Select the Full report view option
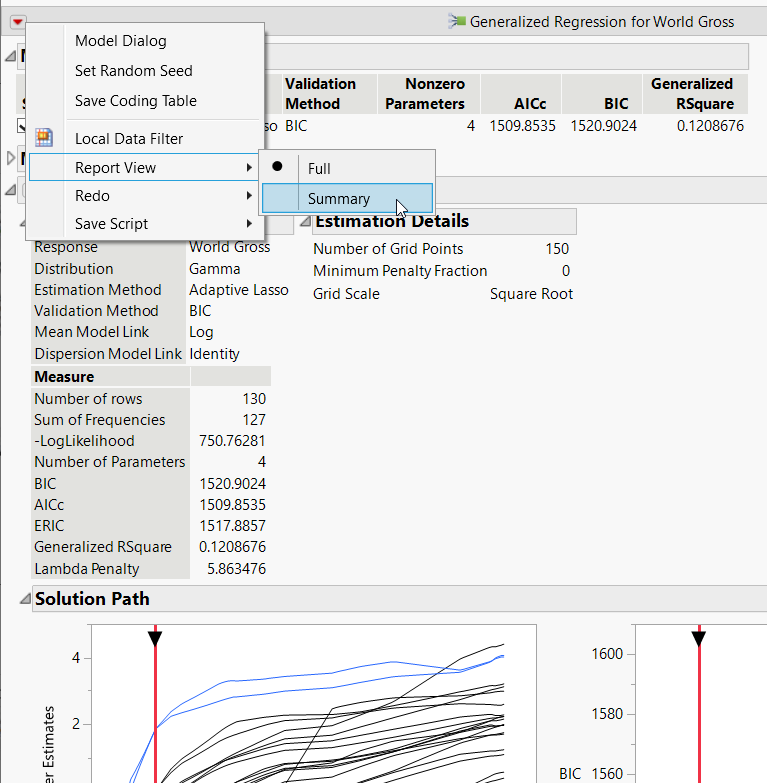Viewport: 767px width, 783px height. (319, 169)
